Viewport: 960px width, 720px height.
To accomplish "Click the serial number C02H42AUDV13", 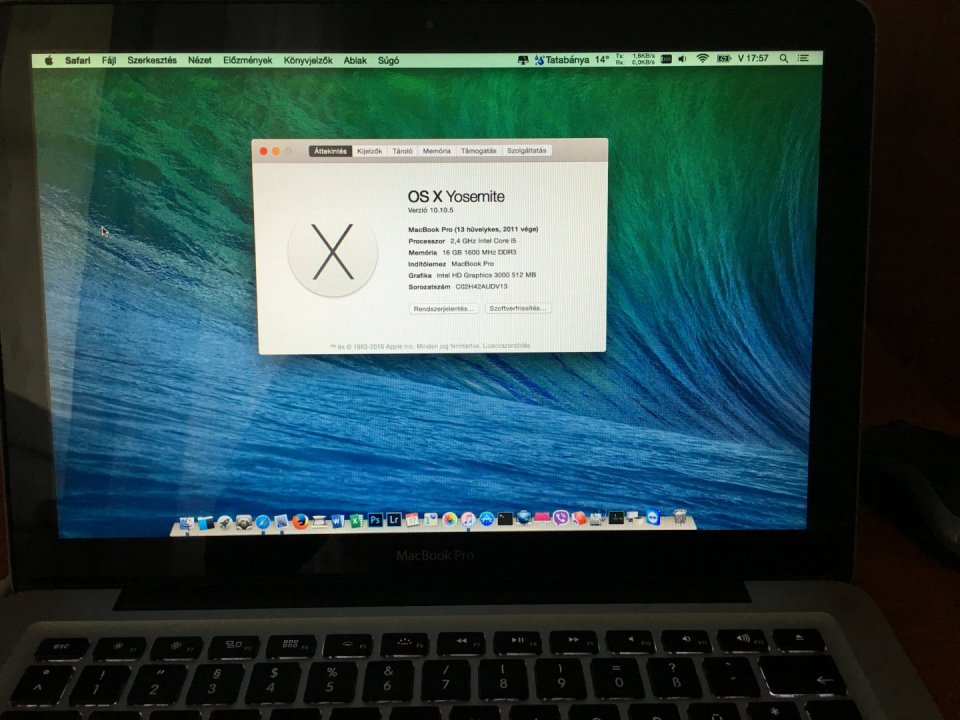I will pos(481,287).
